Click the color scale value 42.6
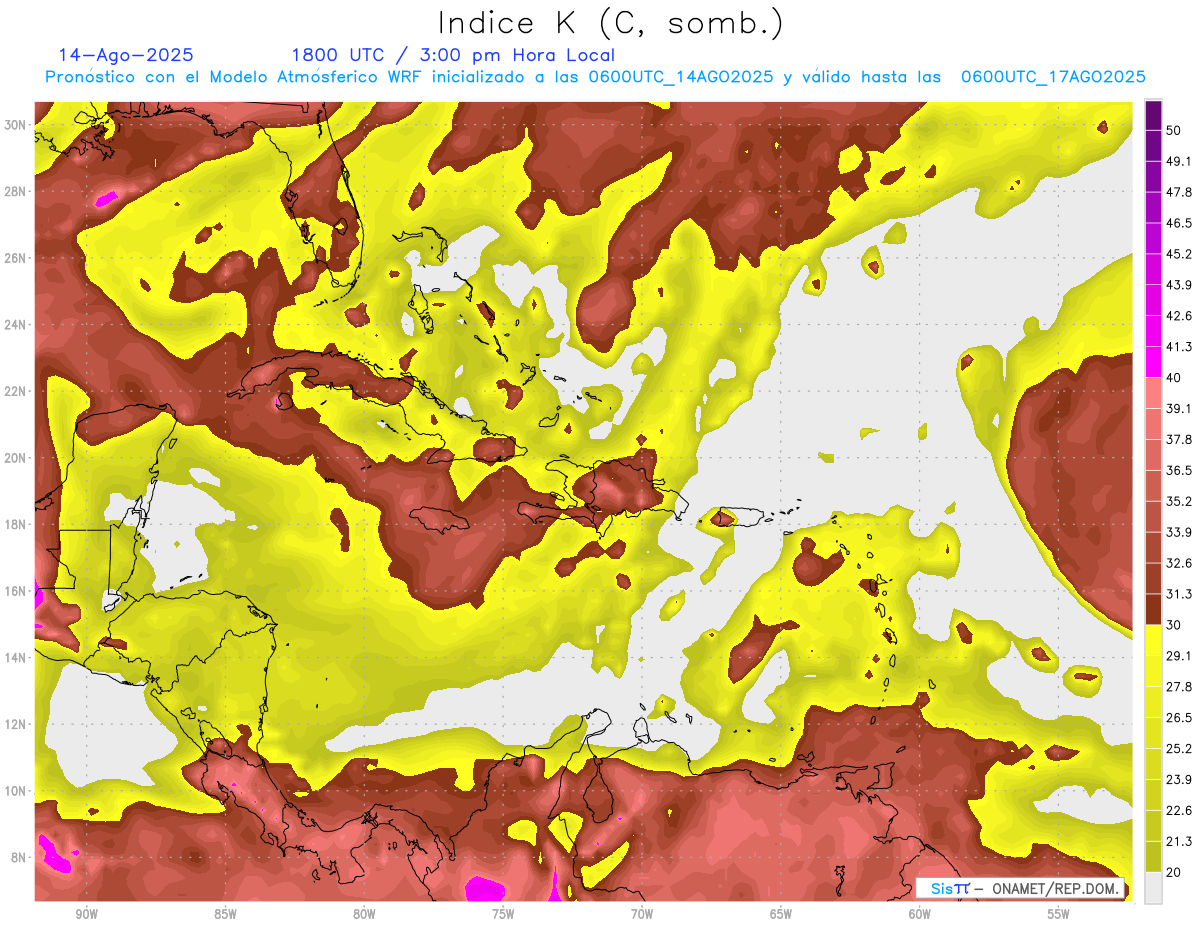 coord(1179,316)
